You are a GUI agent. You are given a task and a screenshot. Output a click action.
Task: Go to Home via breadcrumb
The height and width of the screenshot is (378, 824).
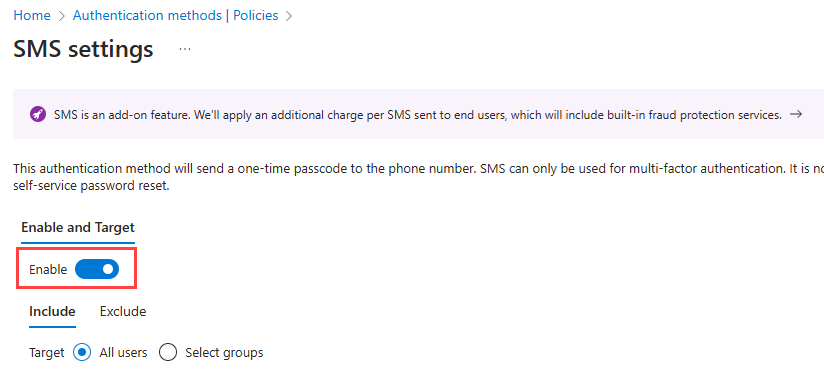click(x=32, y=16)
